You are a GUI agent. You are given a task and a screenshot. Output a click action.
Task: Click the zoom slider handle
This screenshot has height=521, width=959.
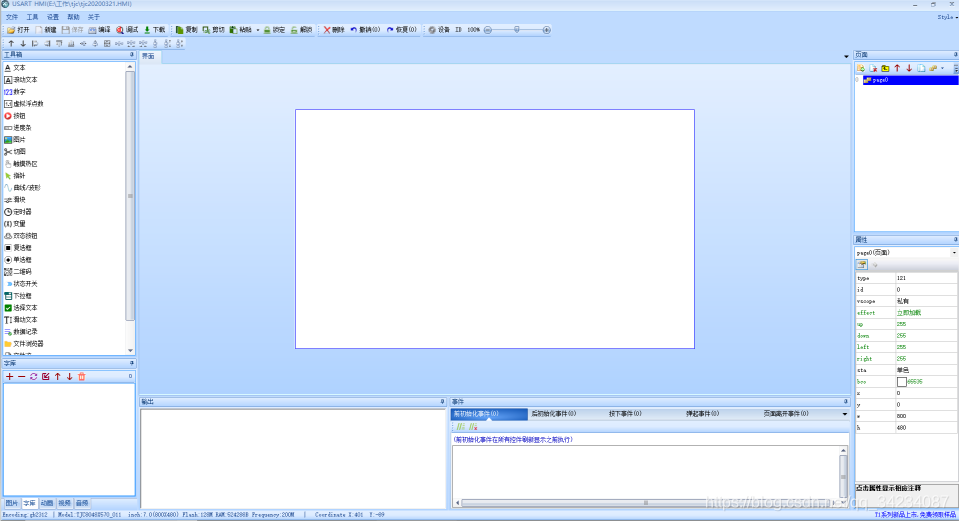coord(517,29)
